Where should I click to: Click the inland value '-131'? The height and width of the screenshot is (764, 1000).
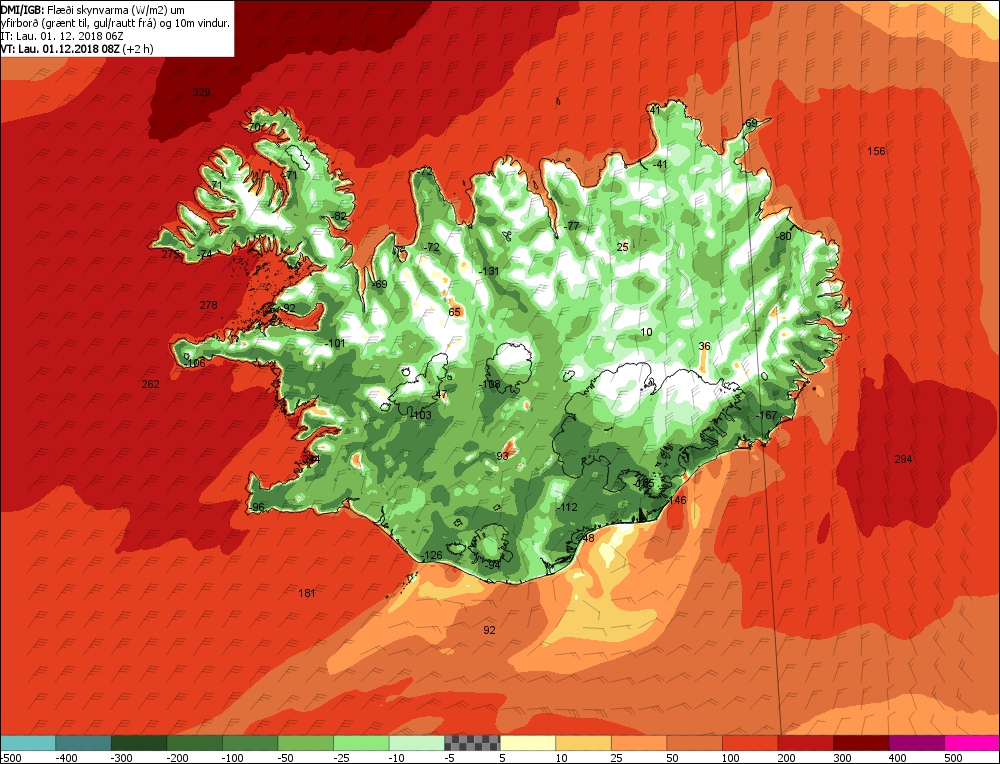pos(489,271)
